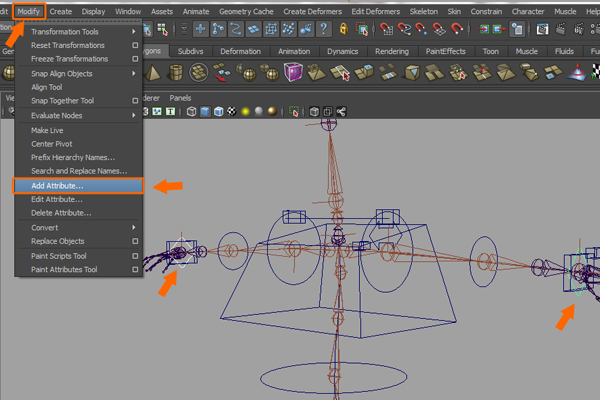This screenshot has height=400, width=600.
Task: Toggle textured display checker icon
Action: tap(232, 112)
